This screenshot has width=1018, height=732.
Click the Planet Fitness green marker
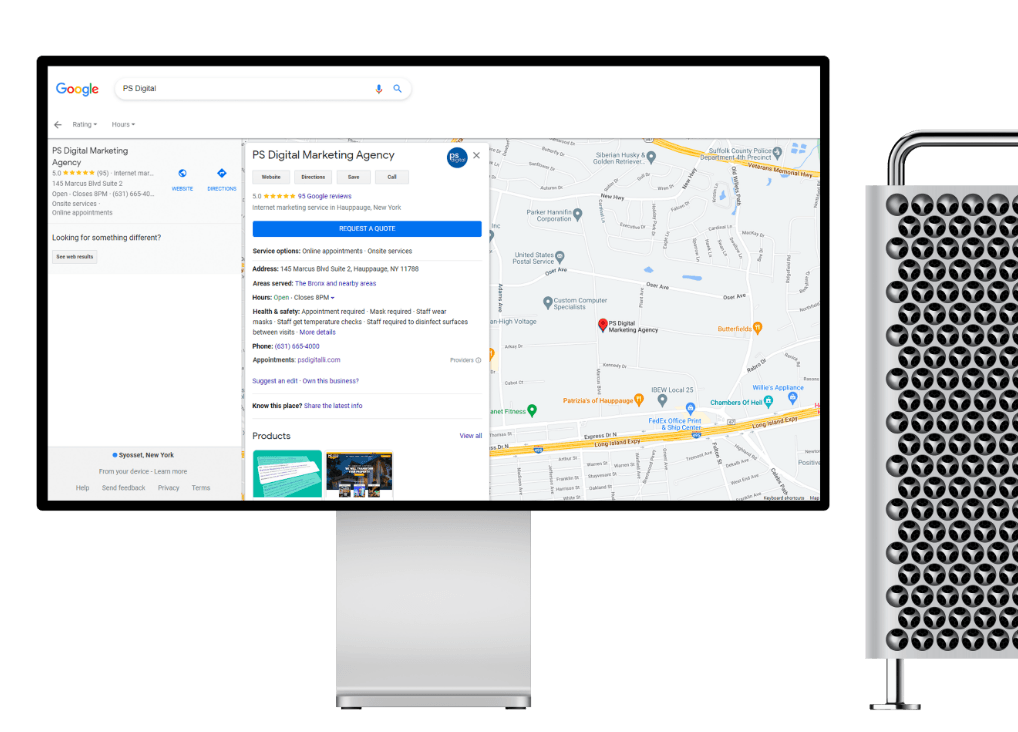[532, 410]
